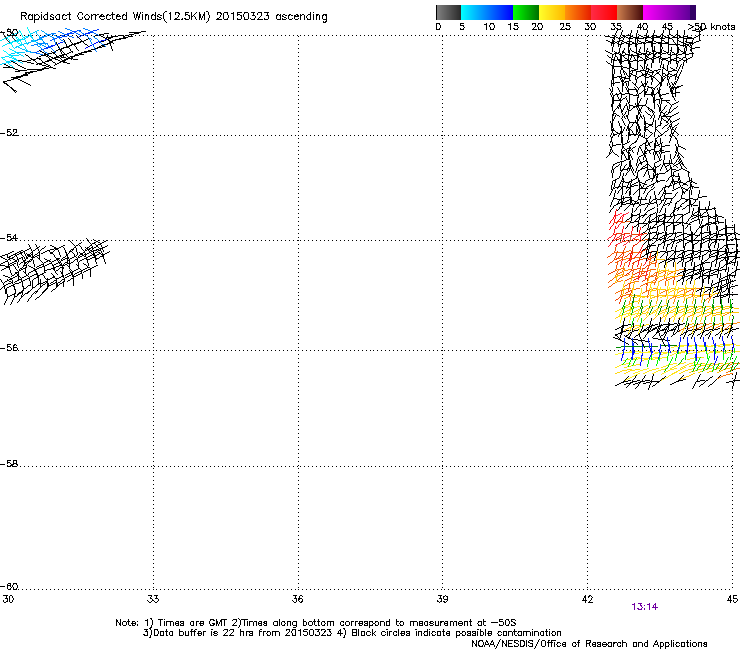Click the longitude label 45

point(732,599)
